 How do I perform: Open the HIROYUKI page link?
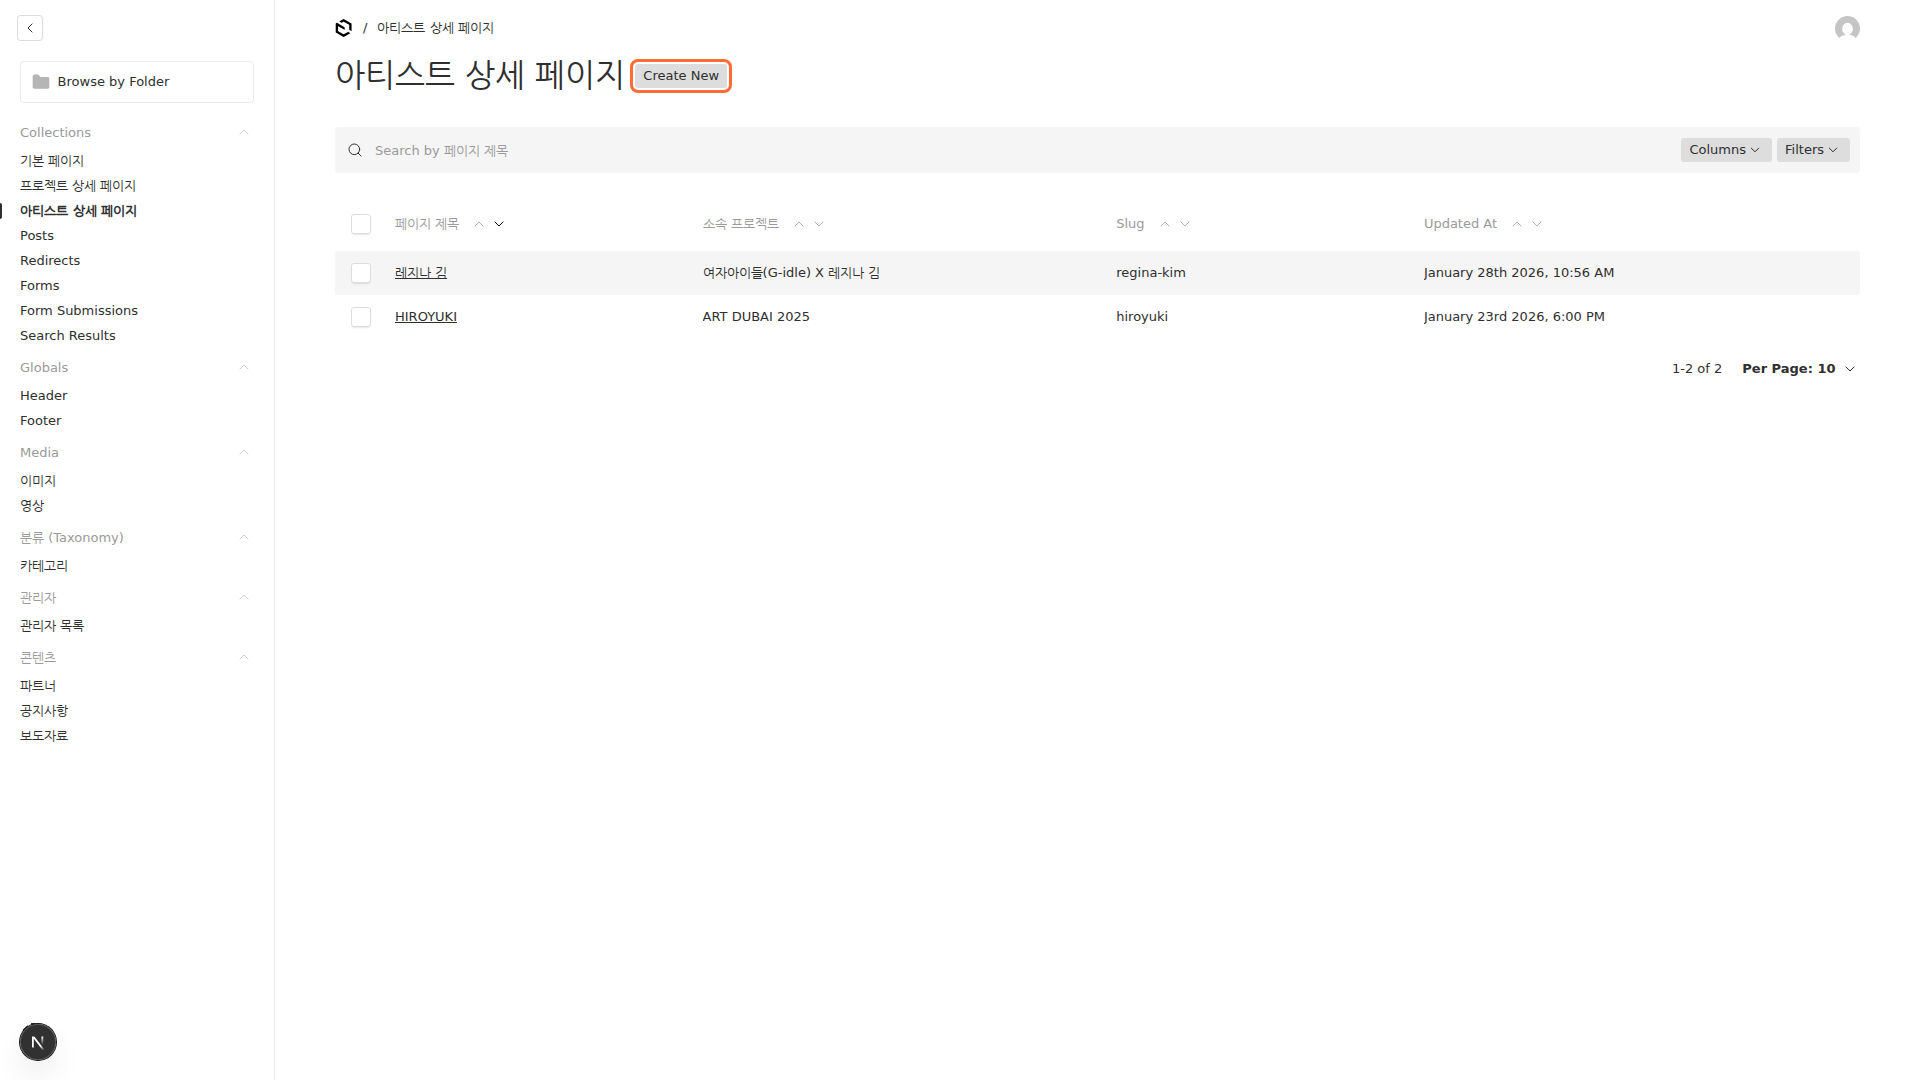[x=426, y=317]
